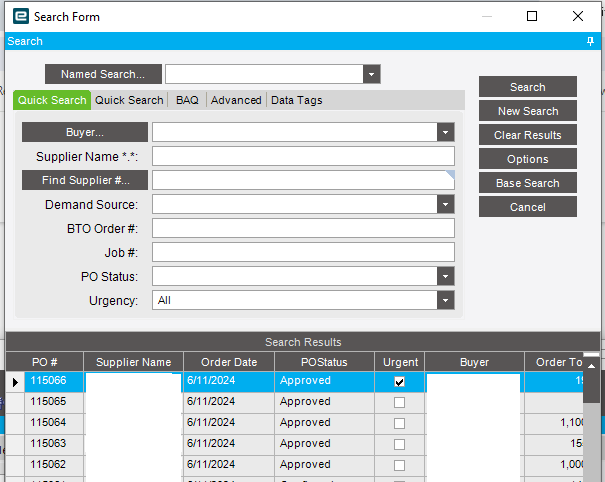Switch to the BAQ tab

(187, 100)
